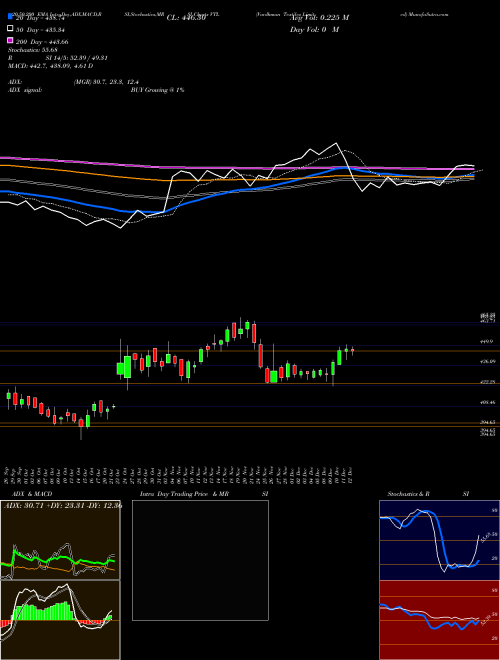Click the blue 20 Day legend swatch
This screenshot has height=660, width=500.
tap(10, 17)
